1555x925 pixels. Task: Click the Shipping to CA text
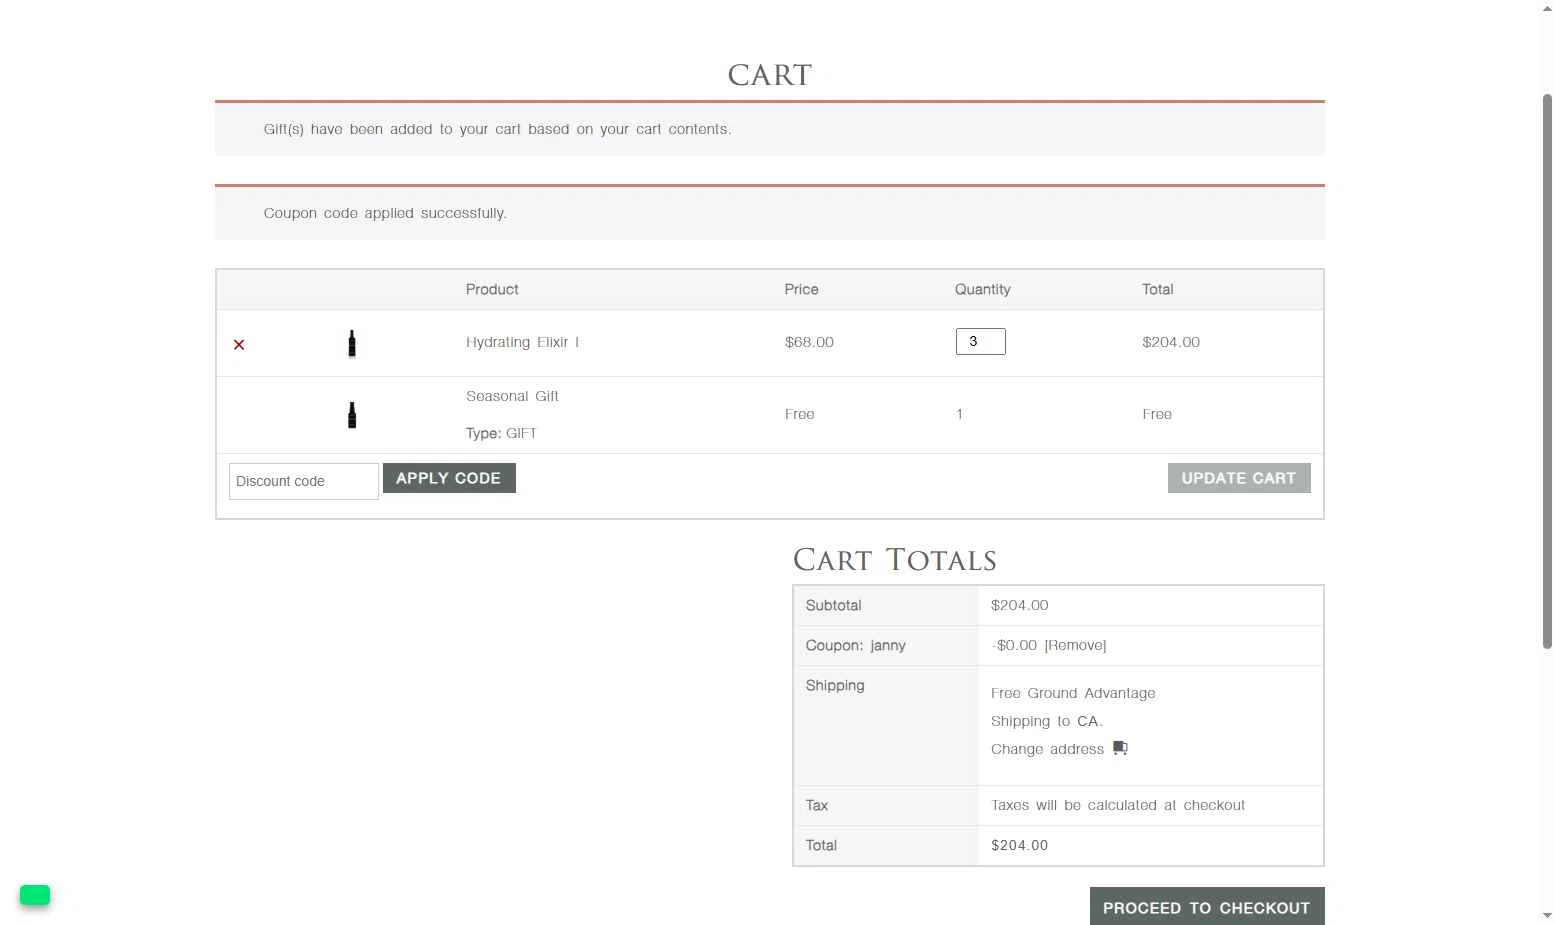tap(1047, 721)
